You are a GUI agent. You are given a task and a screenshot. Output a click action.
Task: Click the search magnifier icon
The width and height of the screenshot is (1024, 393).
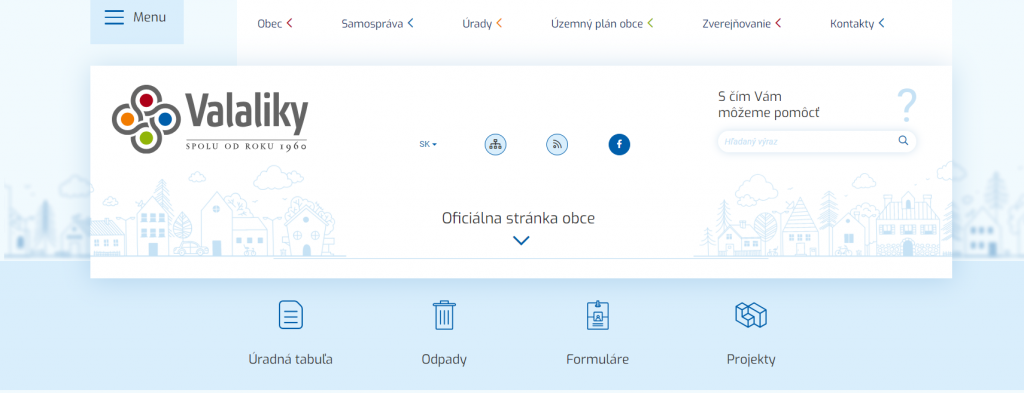[903, 140]
